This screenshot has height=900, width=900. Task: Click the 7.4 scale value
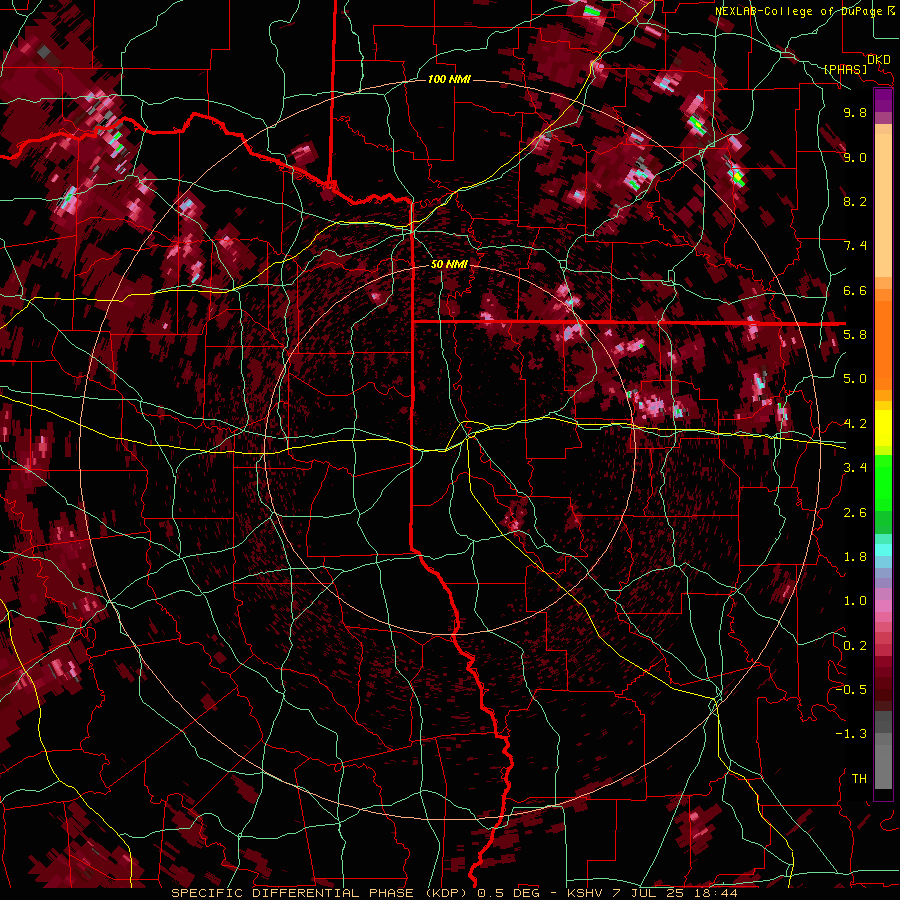[855, 246]
